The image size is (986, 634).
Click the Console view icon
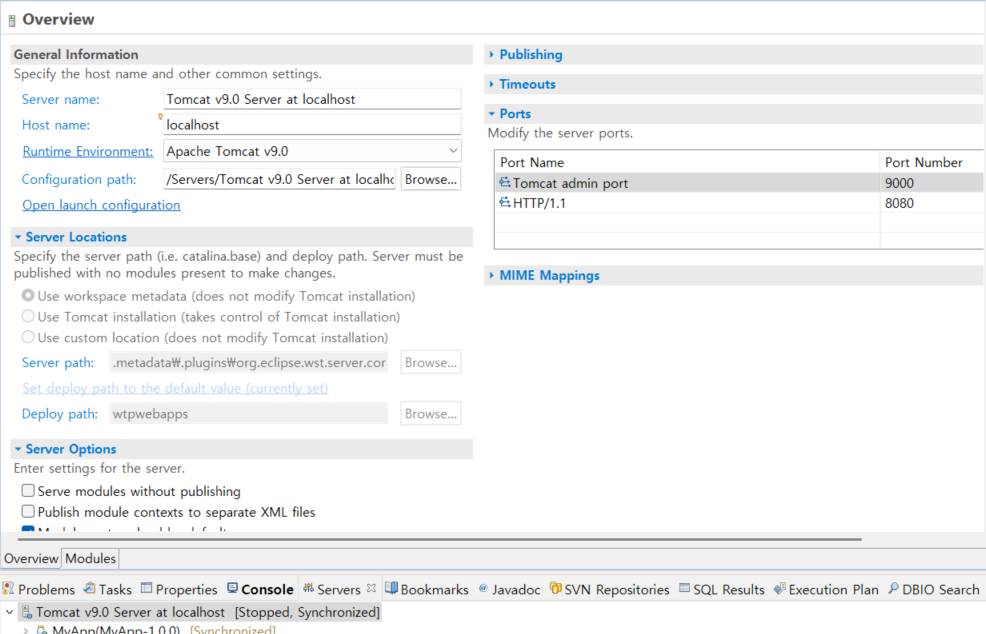click(233, 589)
